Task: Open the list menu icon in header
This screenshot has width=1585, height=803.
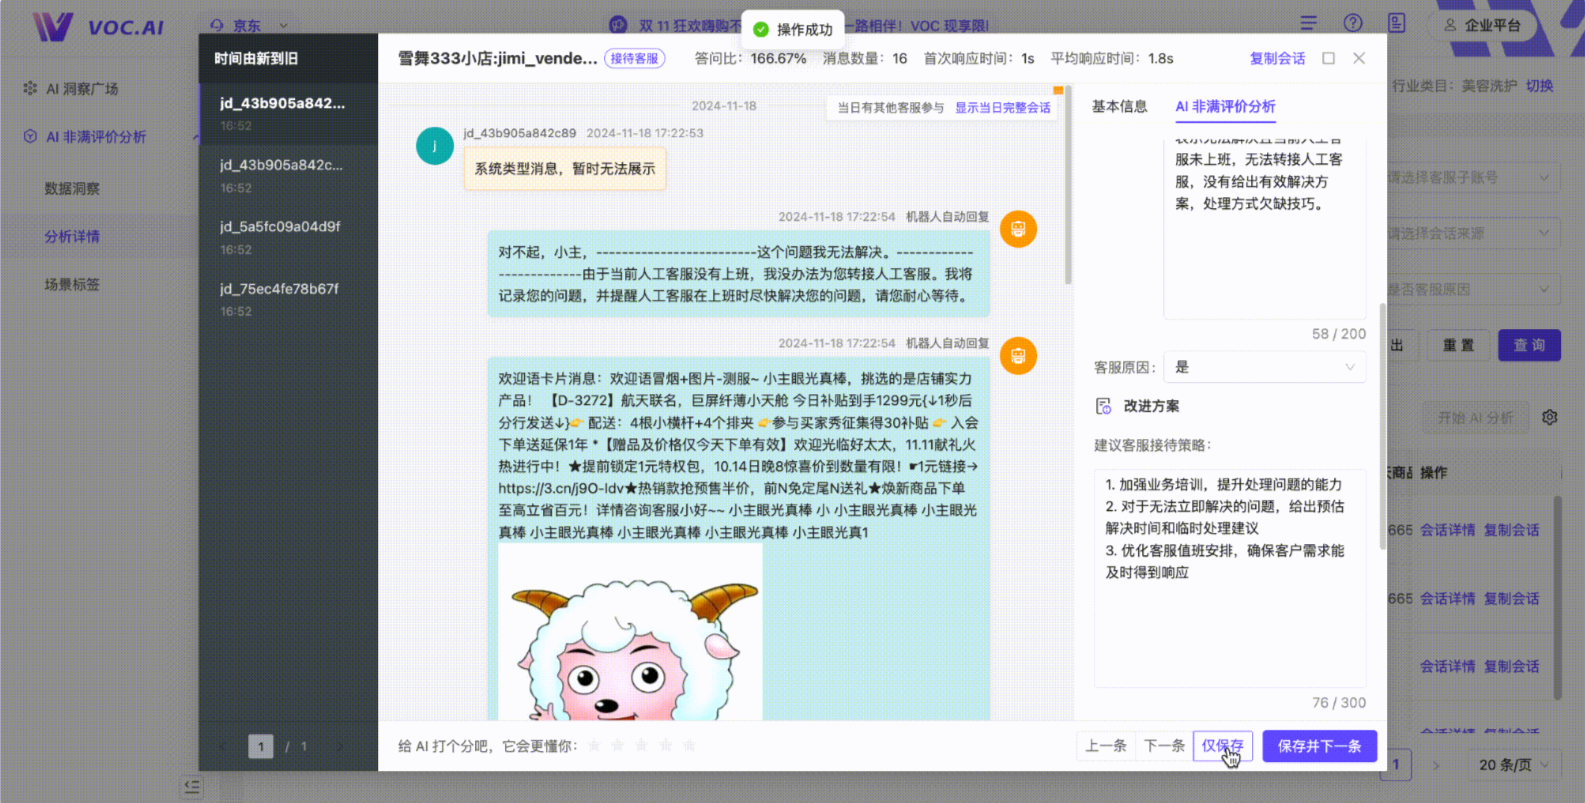Action: (x=1308, y=23)
